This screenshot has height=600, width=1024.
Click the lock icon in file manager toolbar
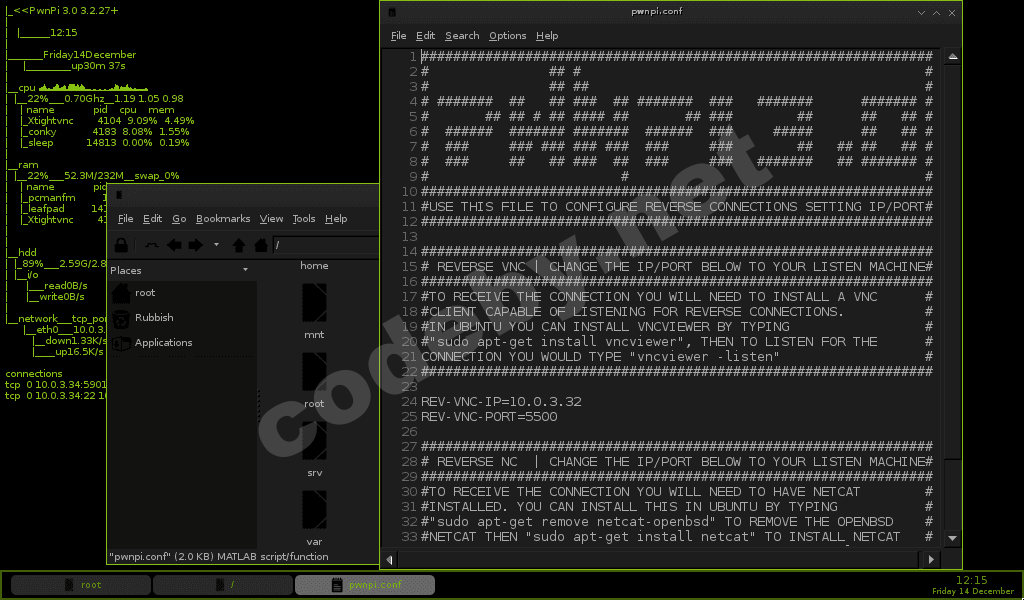pyautogui.click(x=121, y=245)
